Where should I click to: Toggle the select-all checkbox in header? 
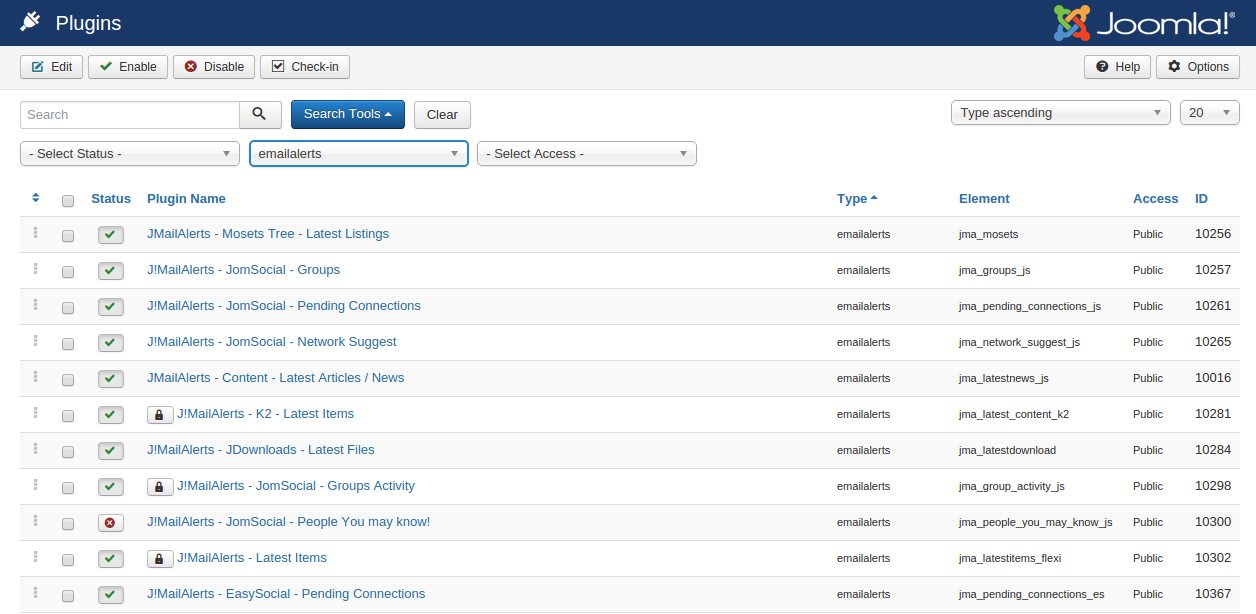pos(68,201)
